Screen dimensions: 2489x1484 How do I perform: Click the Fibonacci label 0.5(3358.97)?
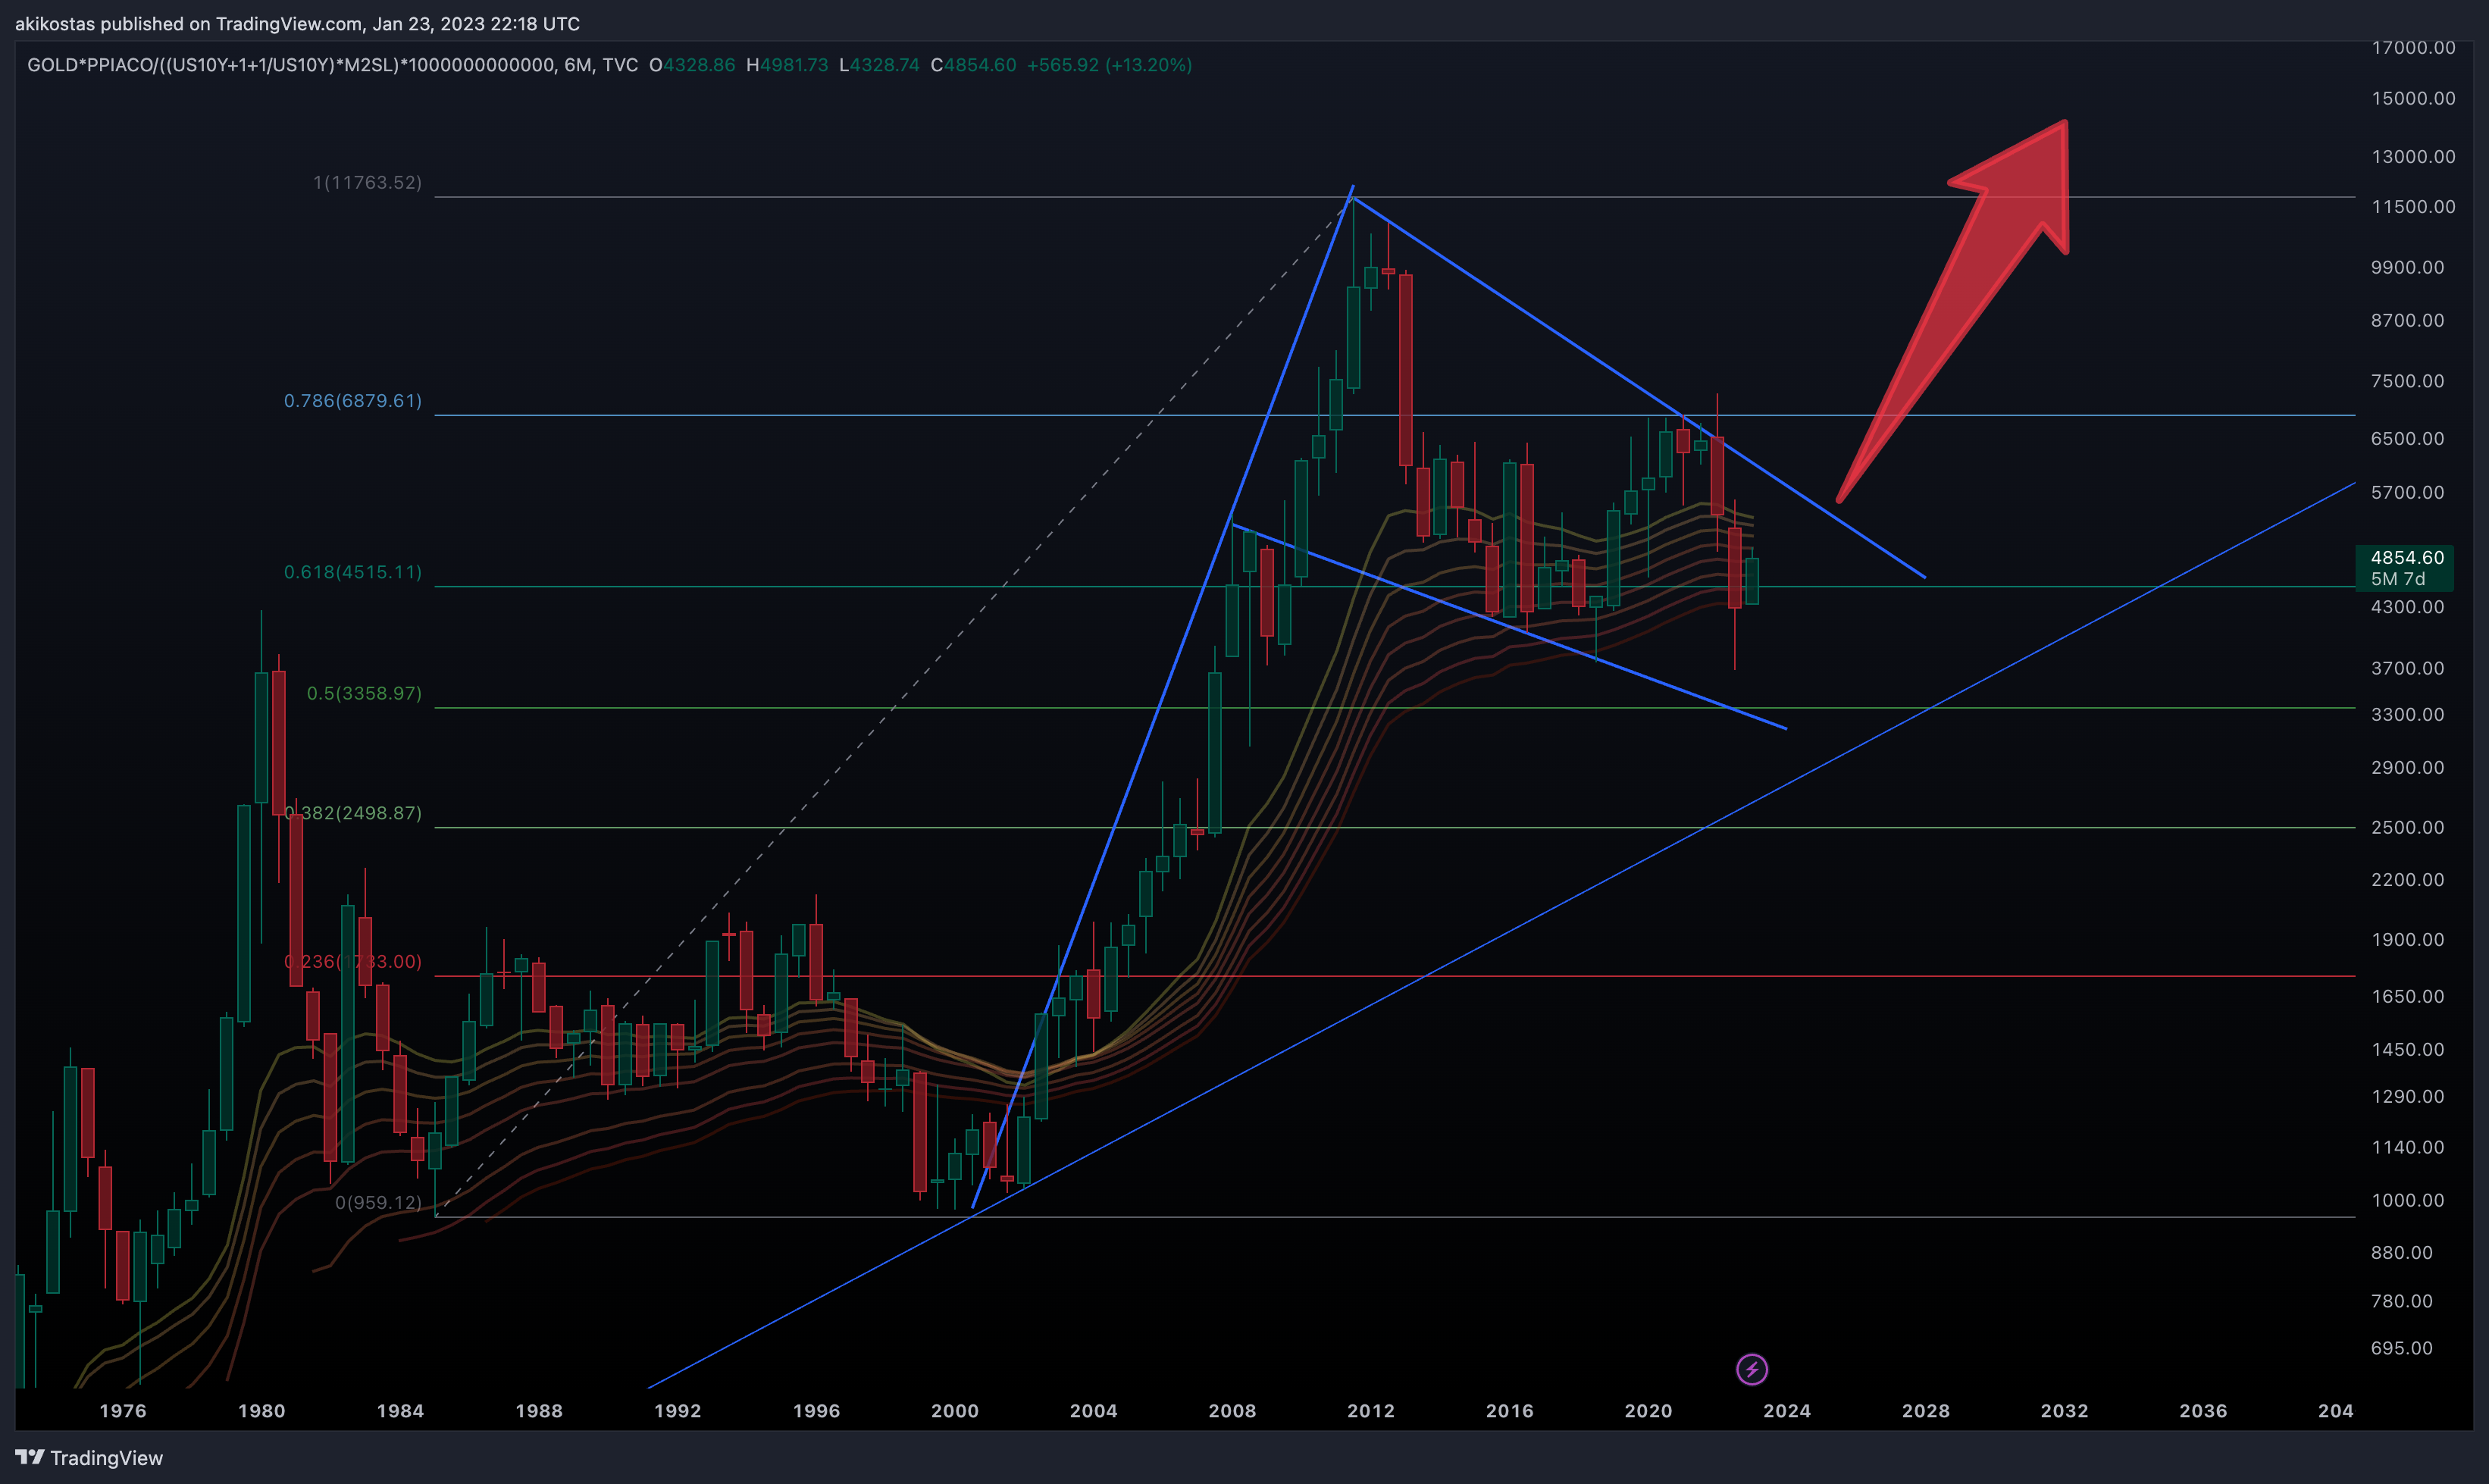tap(364, 693)
